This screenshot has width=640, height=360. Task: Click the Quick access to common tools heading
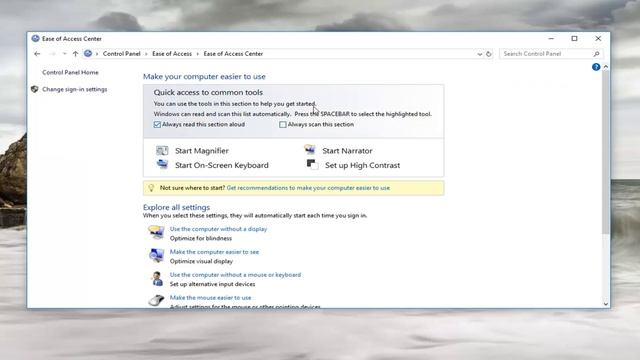coord(208,92)
